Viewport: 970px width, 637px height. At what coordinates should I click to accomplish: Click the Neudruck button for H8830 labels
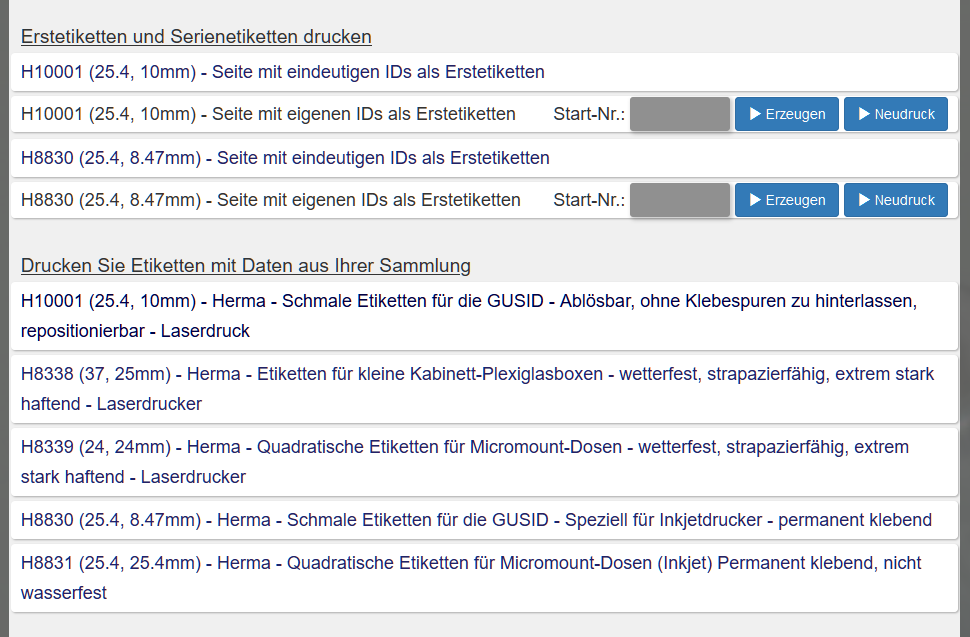coord(895,199)
